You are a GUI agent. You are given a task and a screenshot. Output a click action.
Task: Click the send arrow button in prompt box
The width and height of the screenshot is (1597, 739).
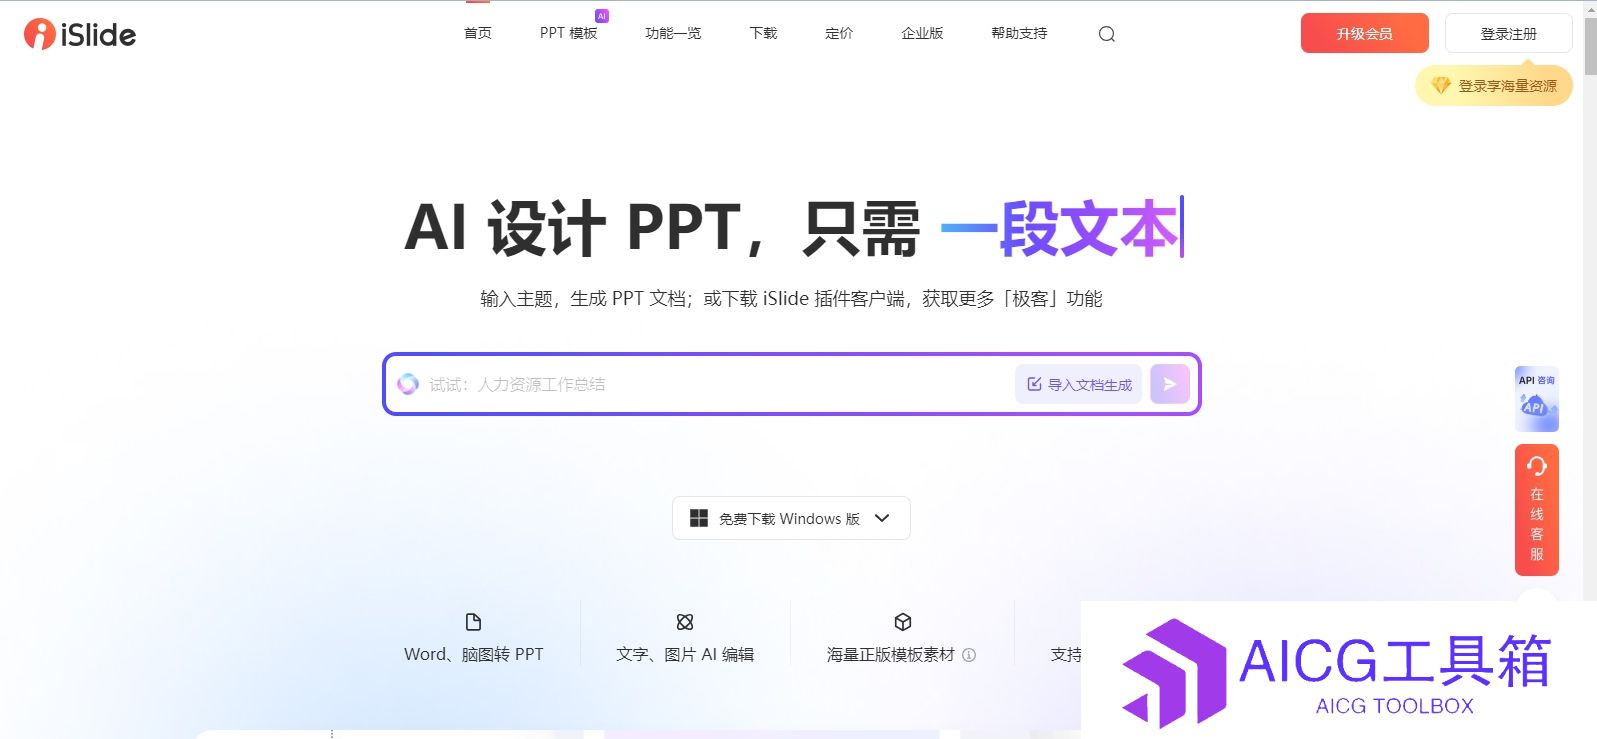tap(1170, 384)
